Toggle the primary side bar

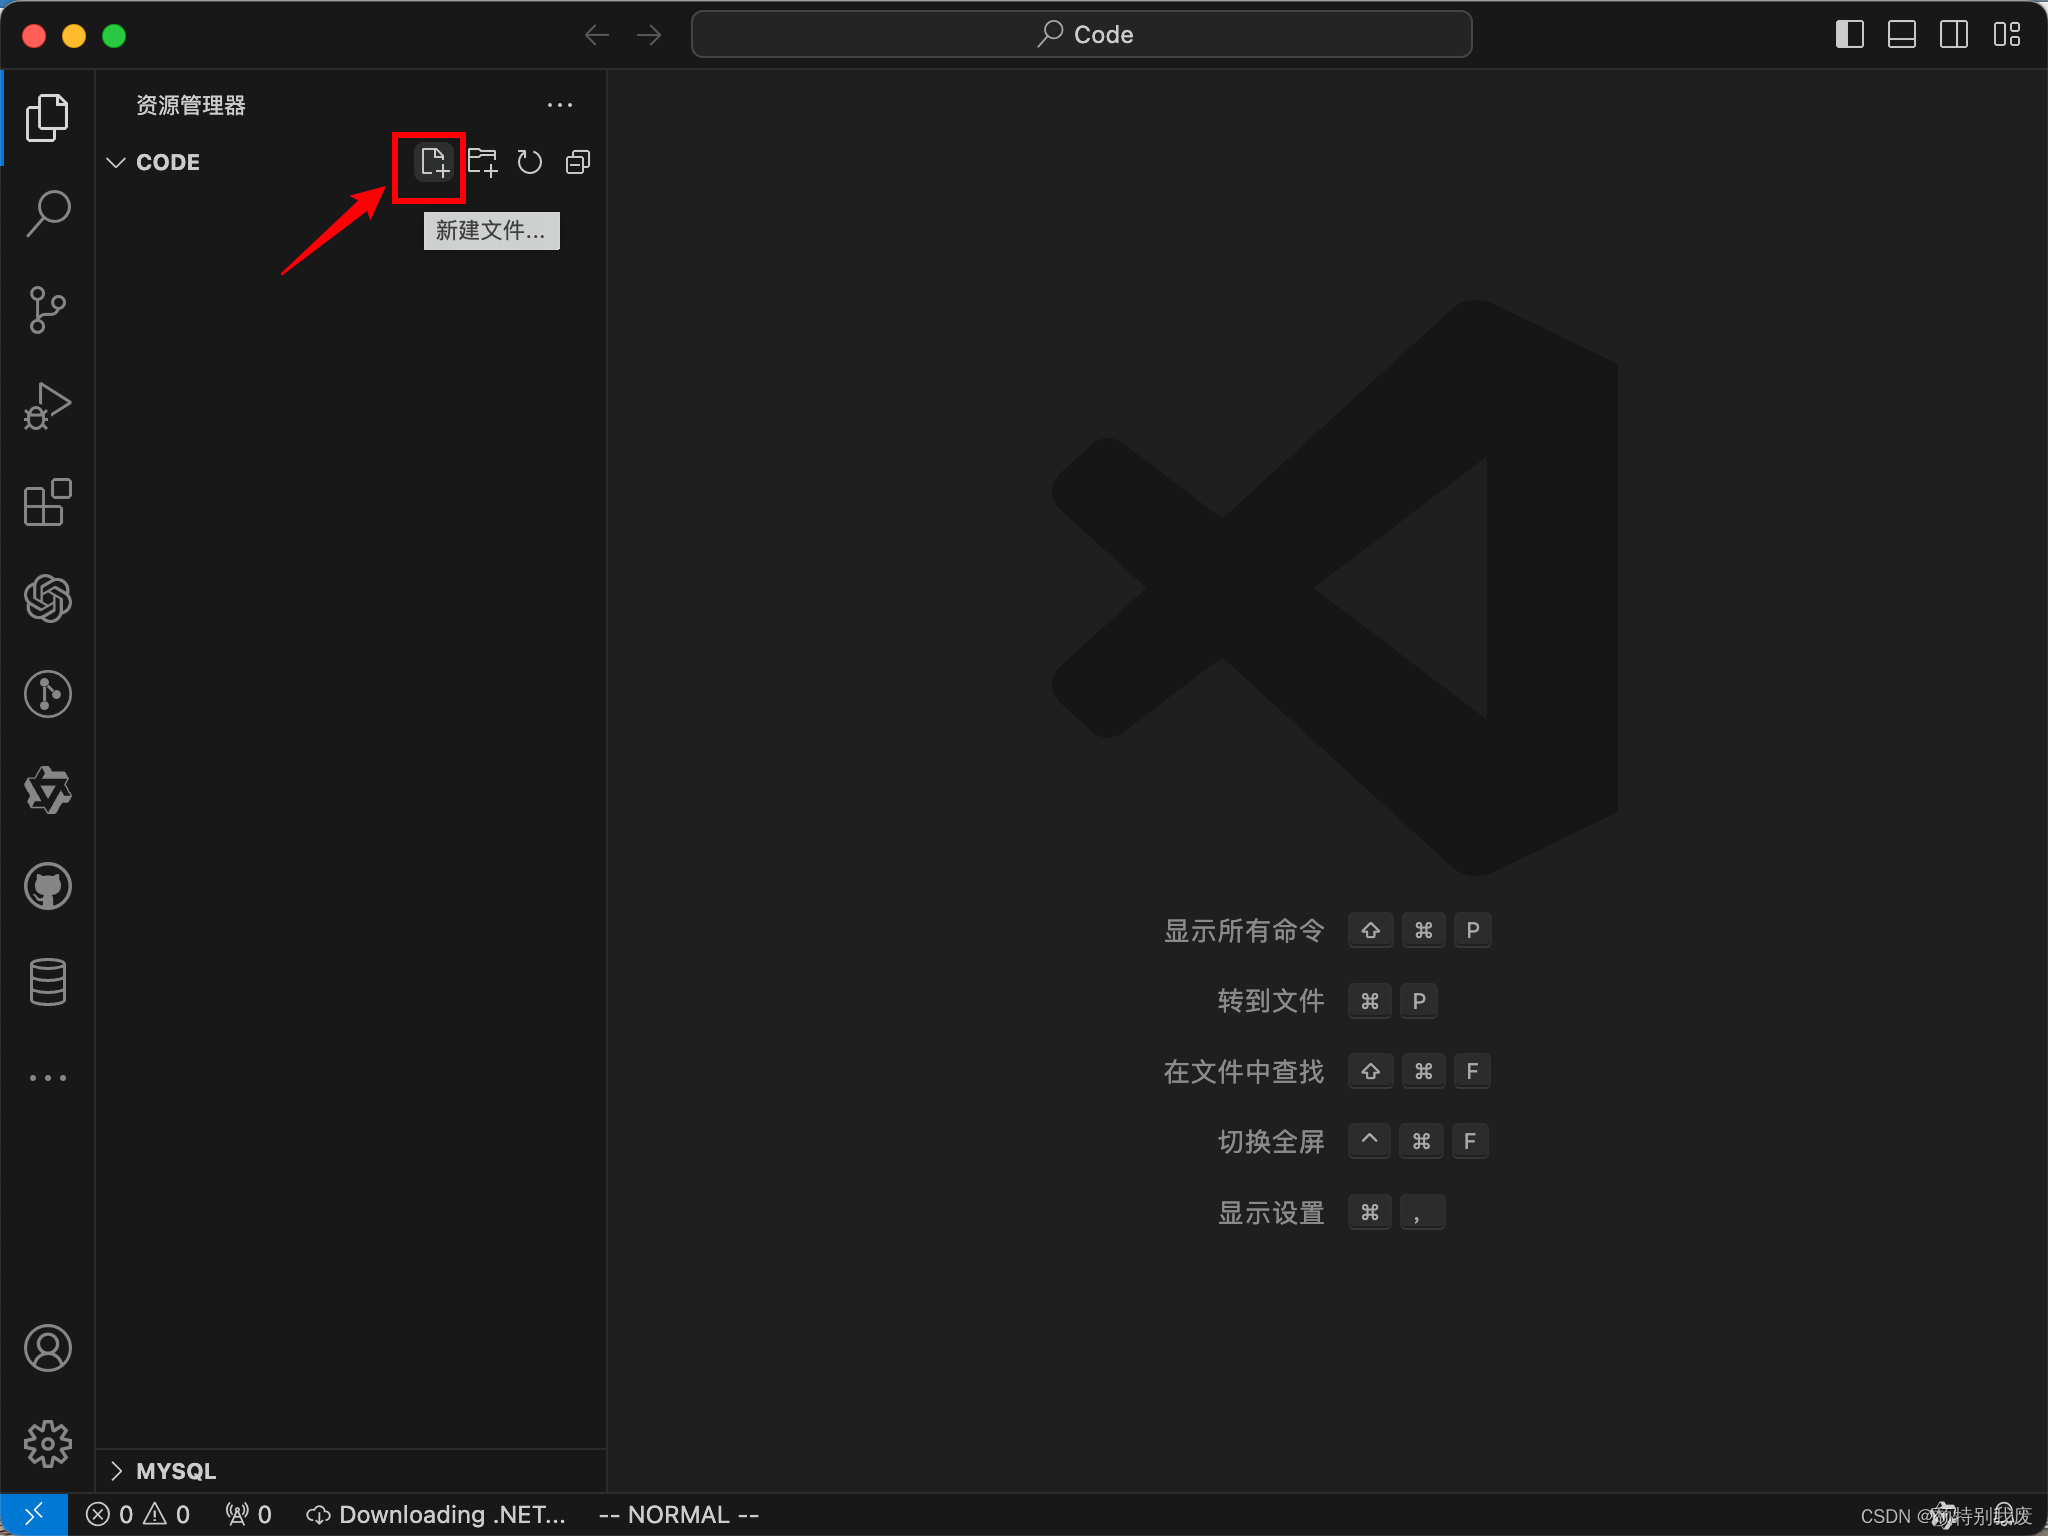[x=1850, y=35]
